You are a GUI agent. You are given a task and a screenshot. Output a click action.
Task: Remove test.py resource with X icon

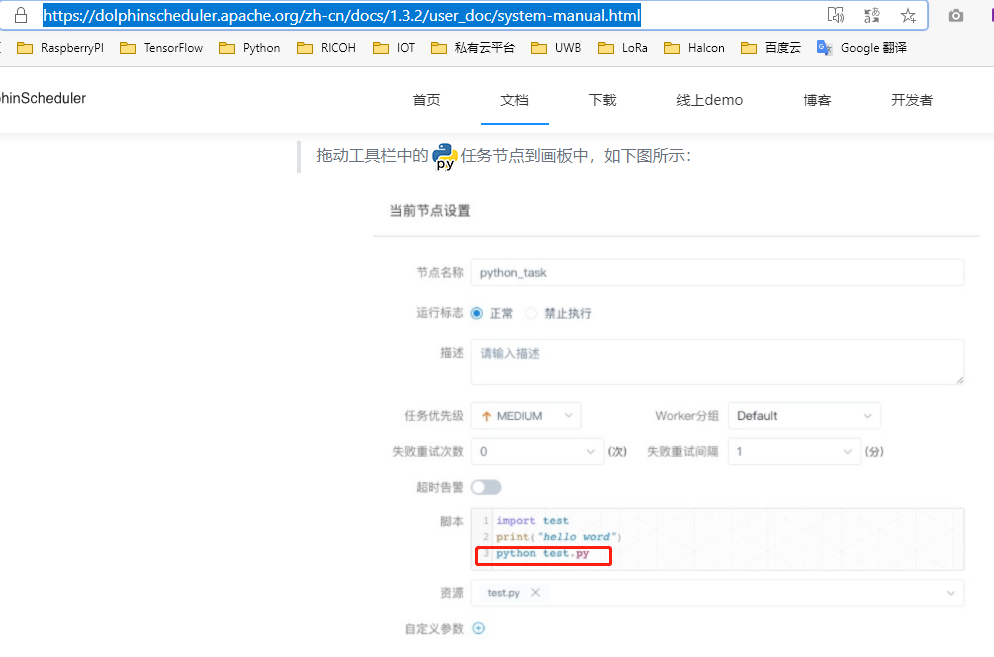coord(535,592)
